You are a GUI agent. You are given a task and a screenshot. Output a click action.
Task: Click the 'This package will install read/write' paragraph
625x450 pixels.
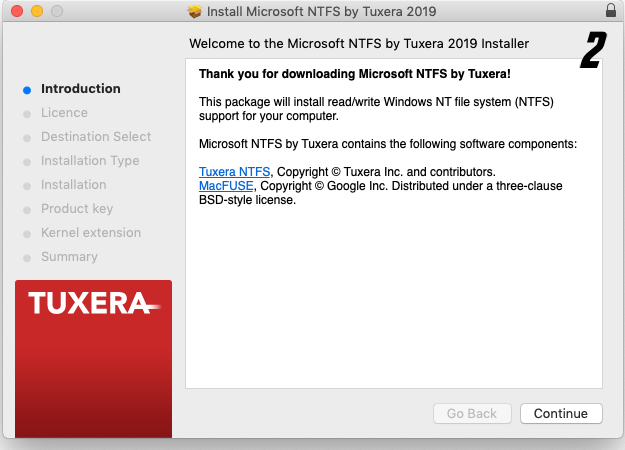pyautogui.click(x=376, y=109)
